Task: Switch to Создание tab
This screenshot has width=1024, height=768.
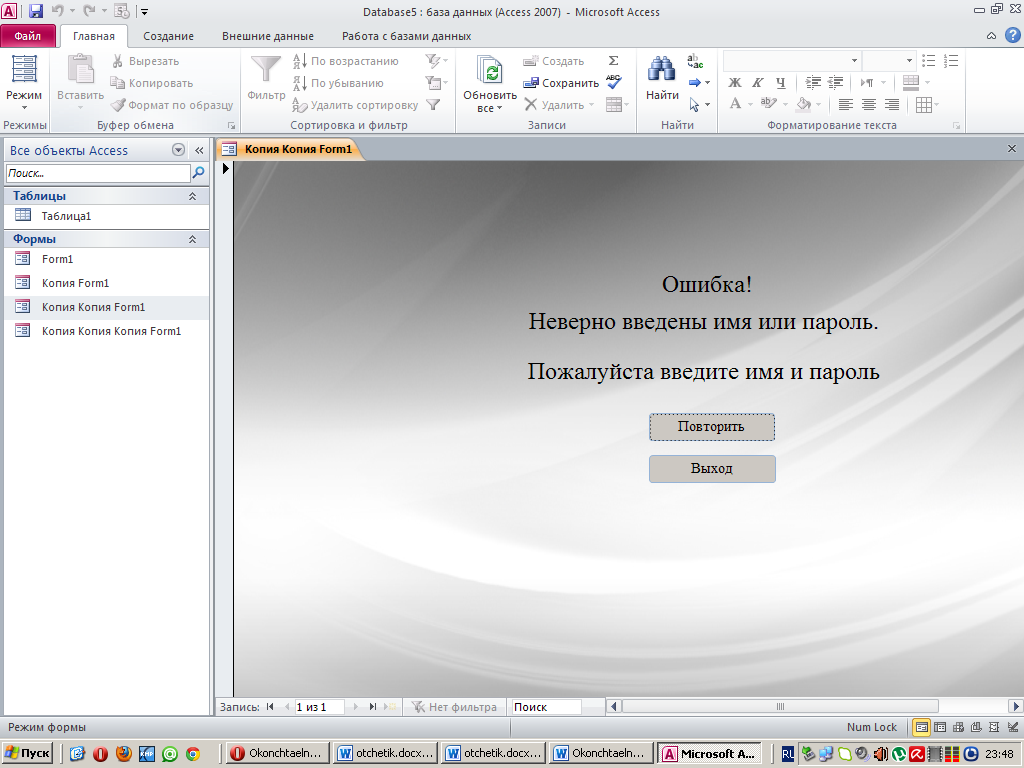Action: (x=168, y=36)
